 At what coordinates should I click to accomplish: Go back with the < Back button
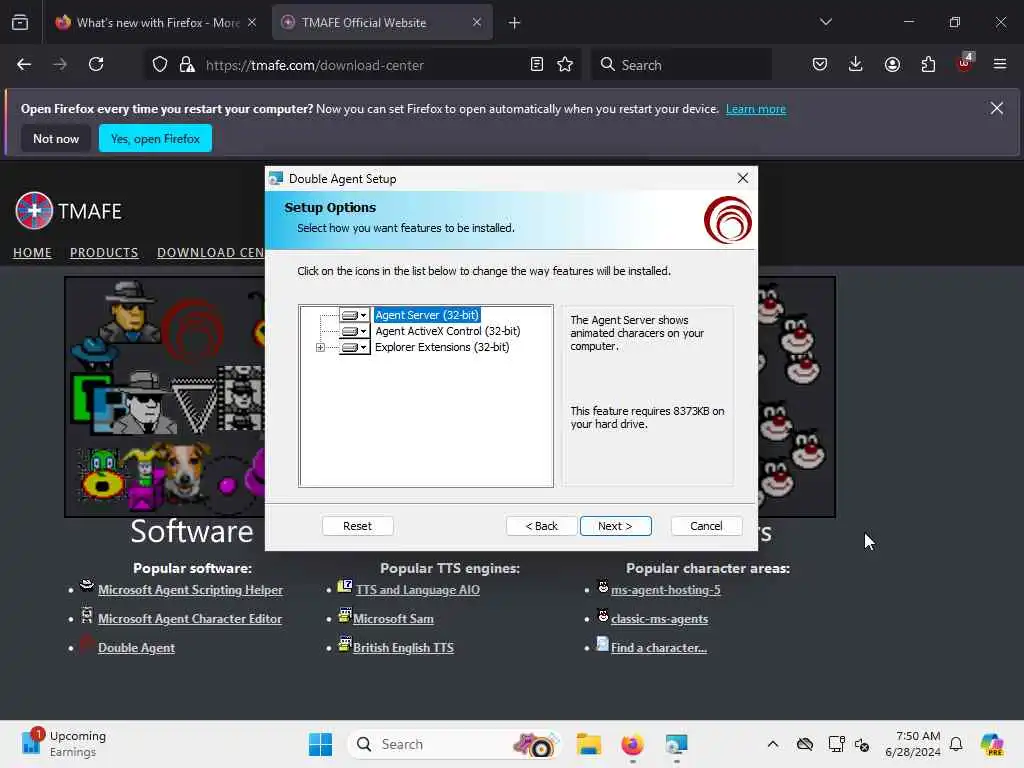pos(541,526)
